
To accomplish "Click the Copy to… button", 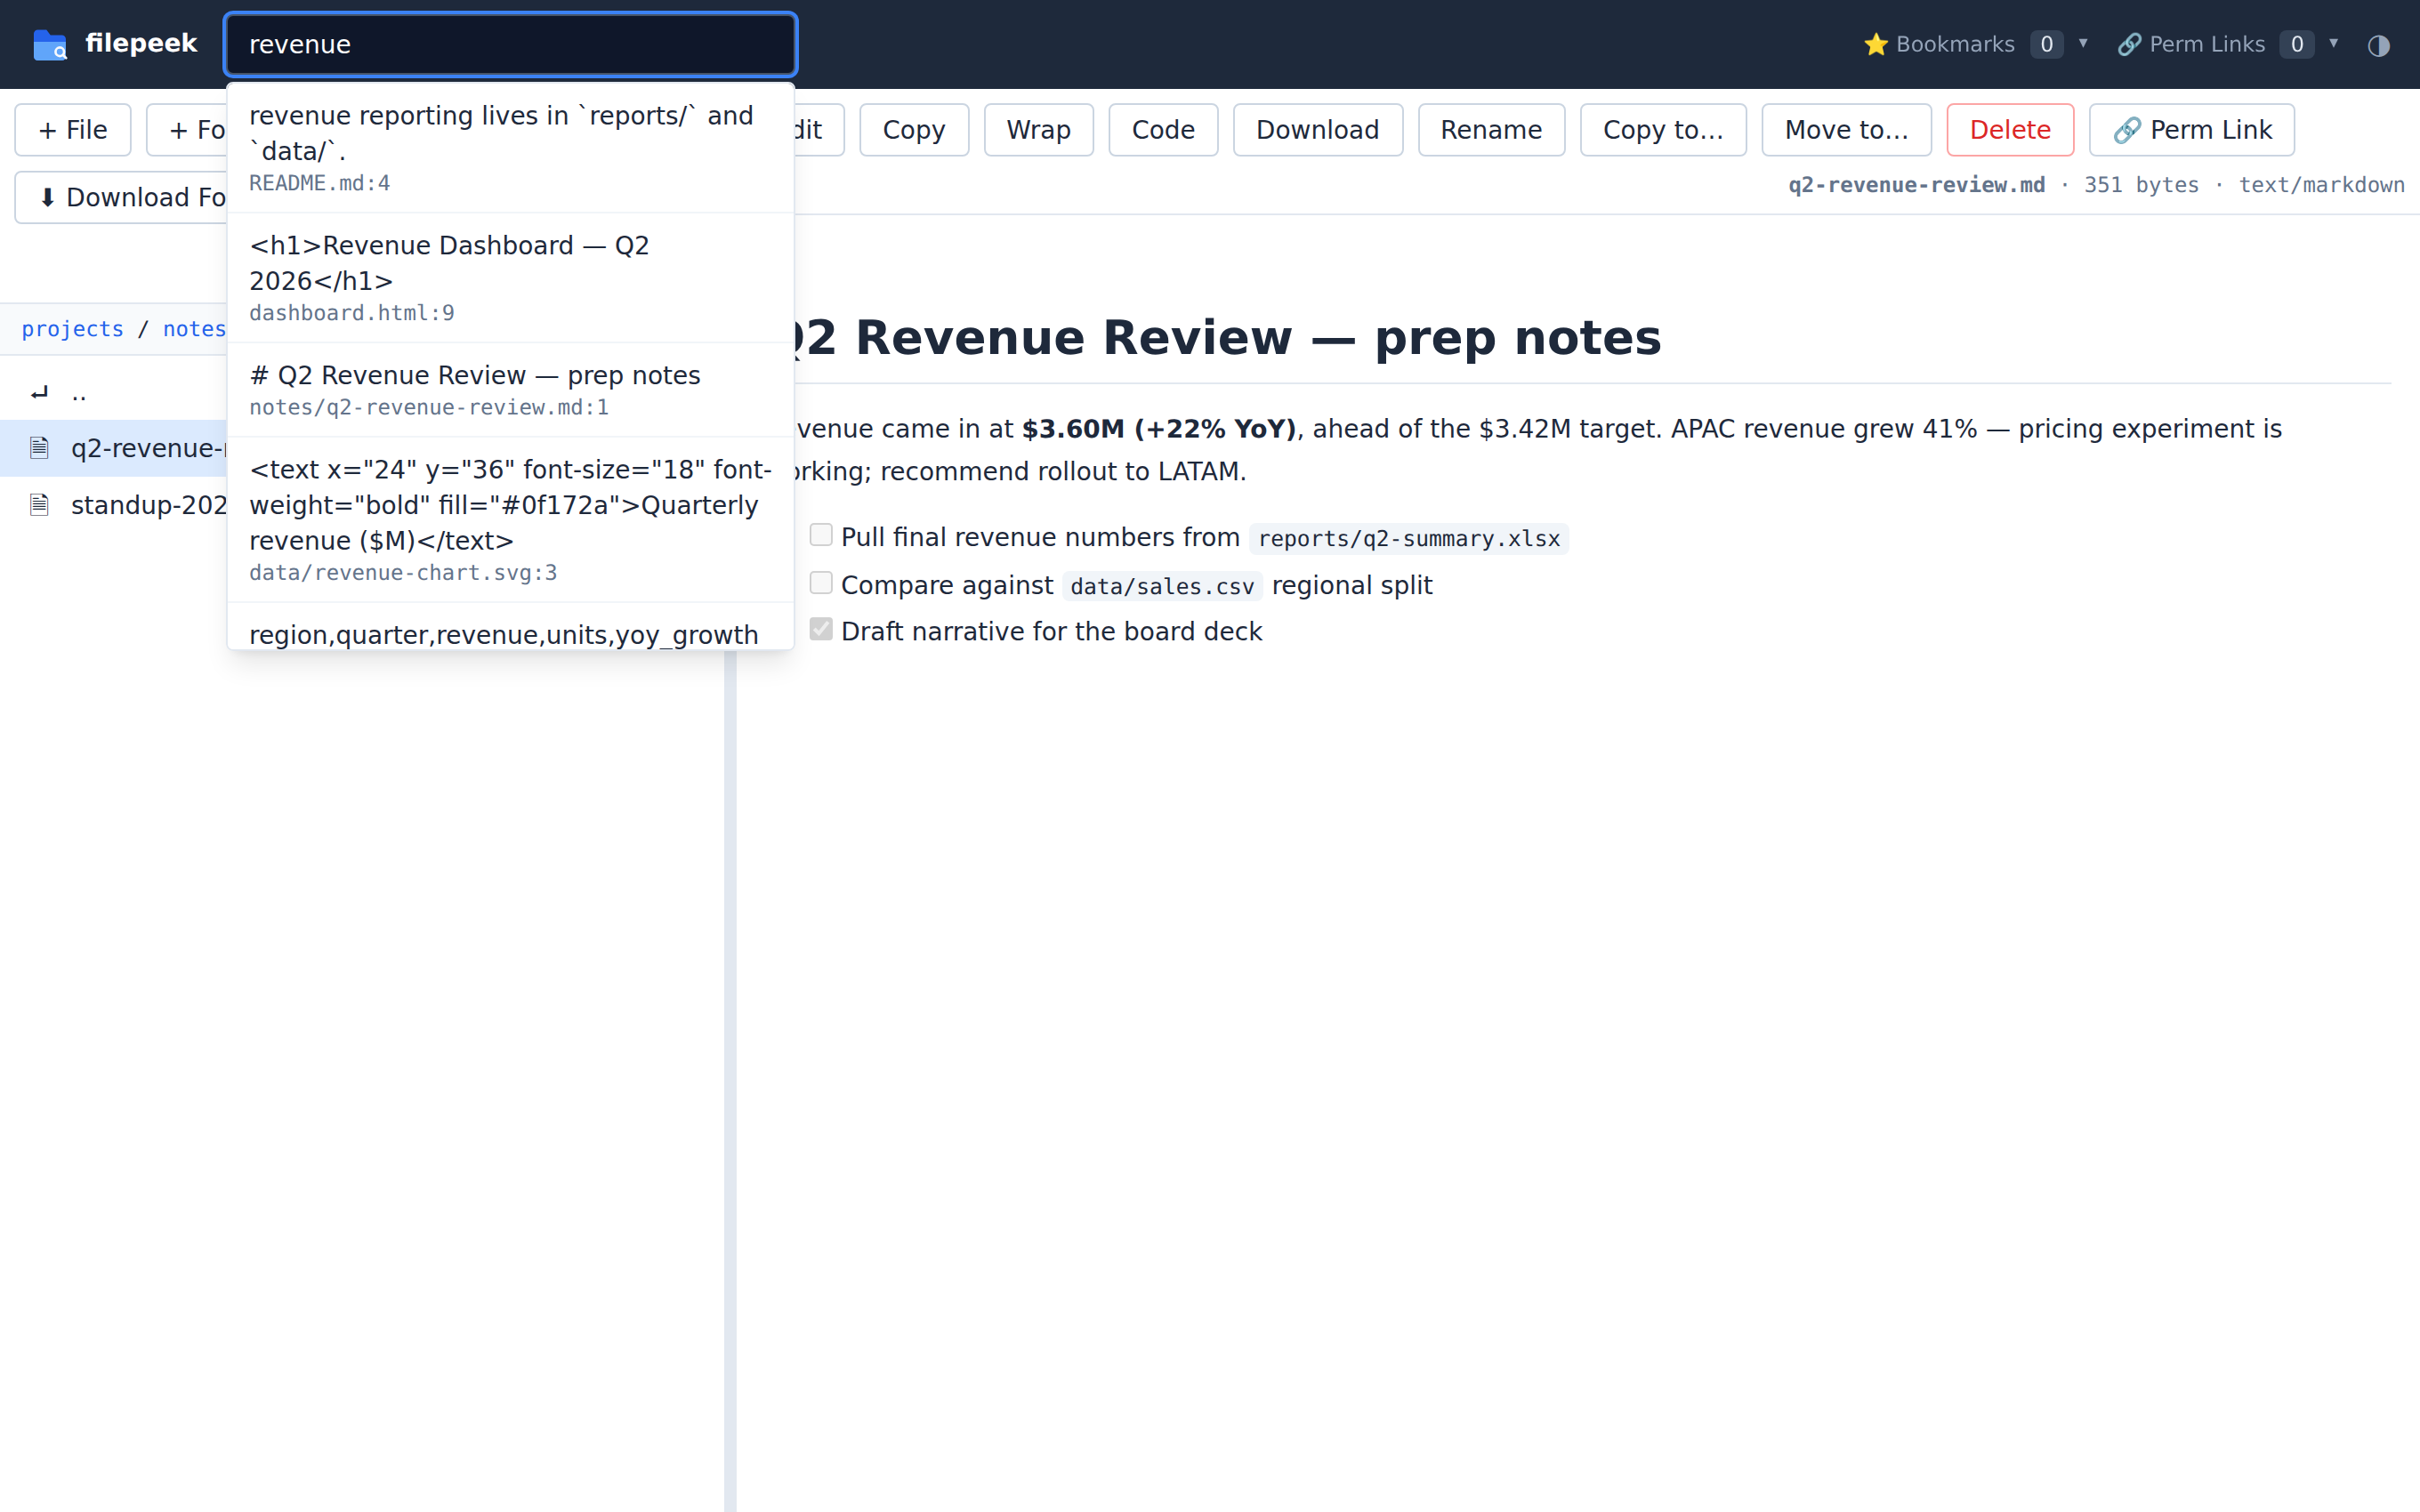I will click(x=1663, y=130).
